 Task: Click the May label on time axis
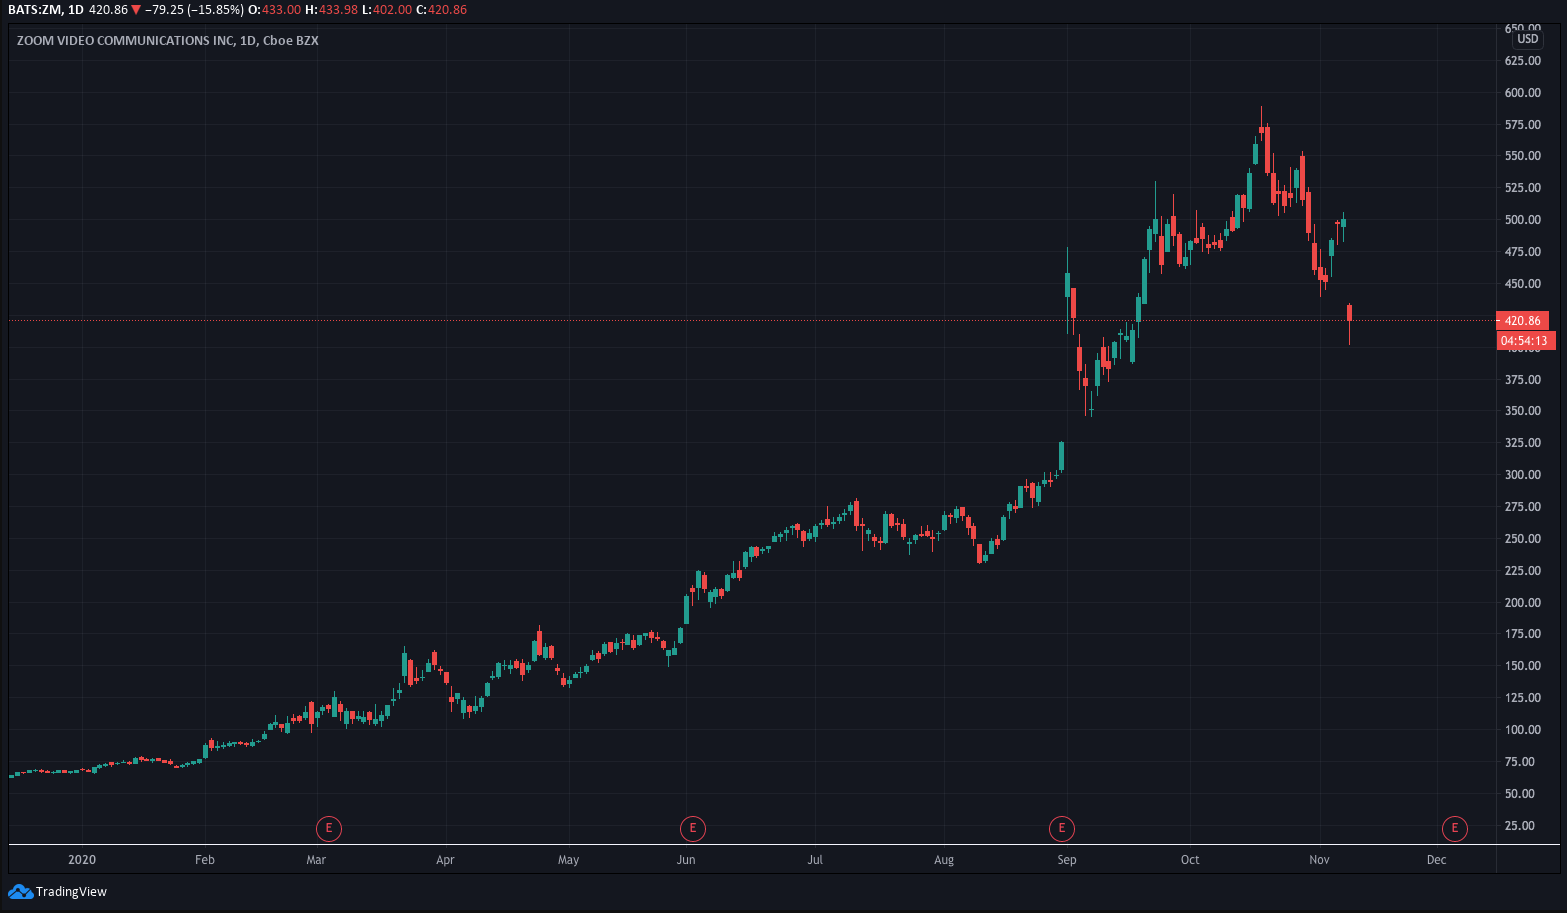(x=568, y=860)
